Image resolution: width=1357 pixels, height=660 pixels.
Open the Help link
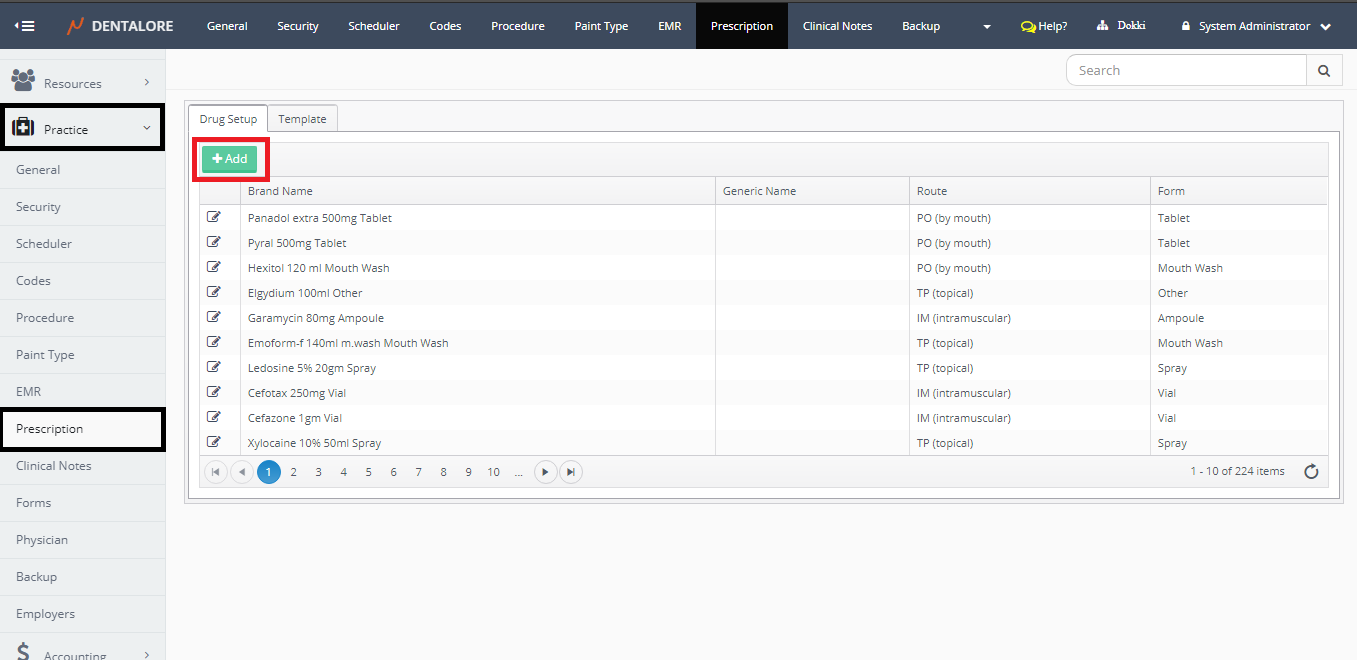click(1044, 26)
